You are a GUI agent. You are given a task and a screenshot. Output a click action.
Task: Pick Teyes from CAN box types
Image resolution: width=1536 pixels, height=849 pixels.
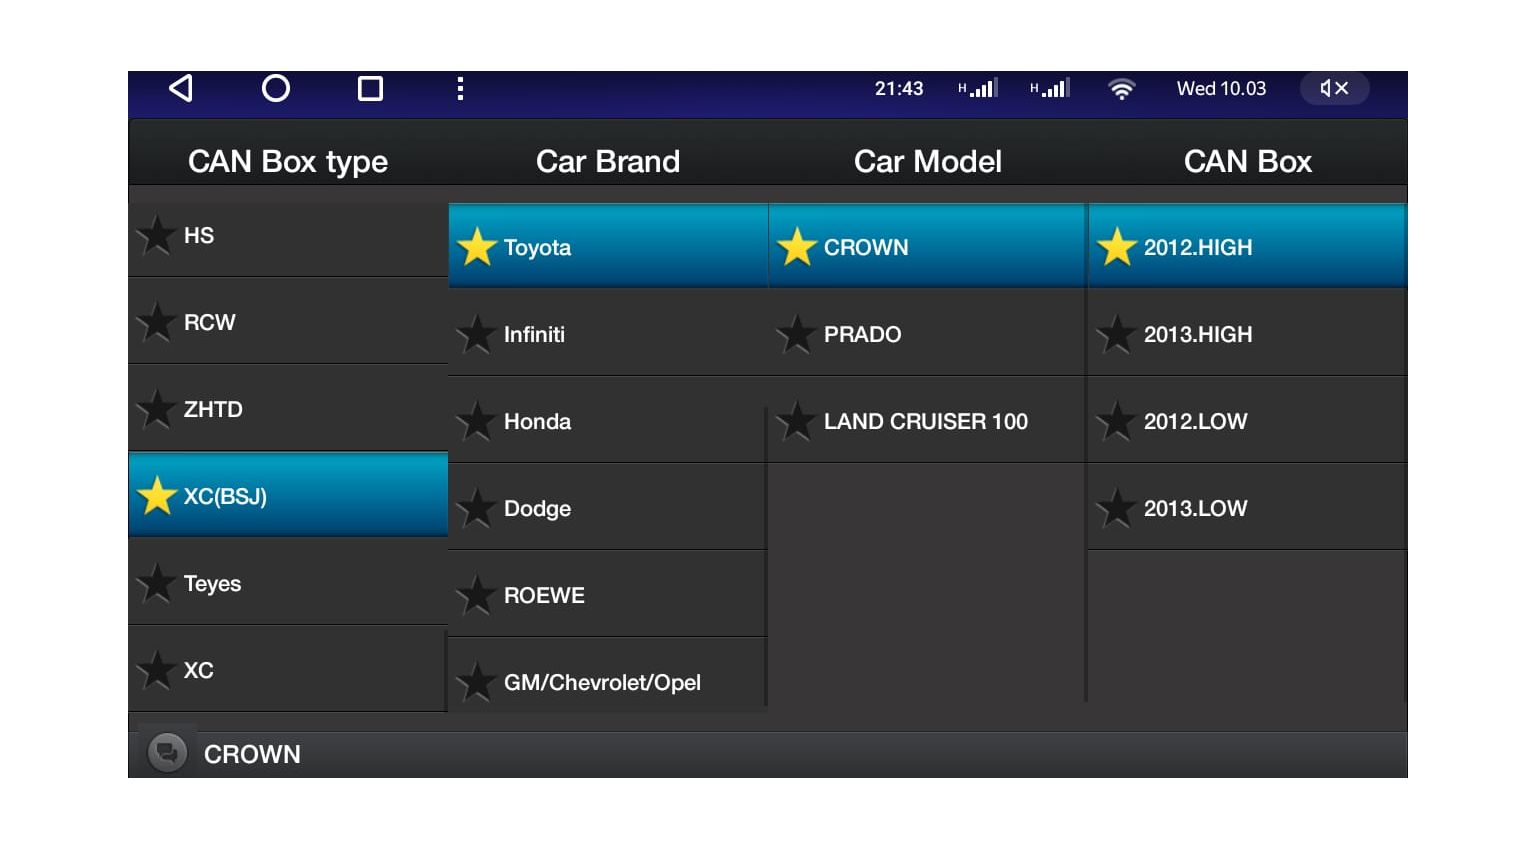click(x=288, y=584)
